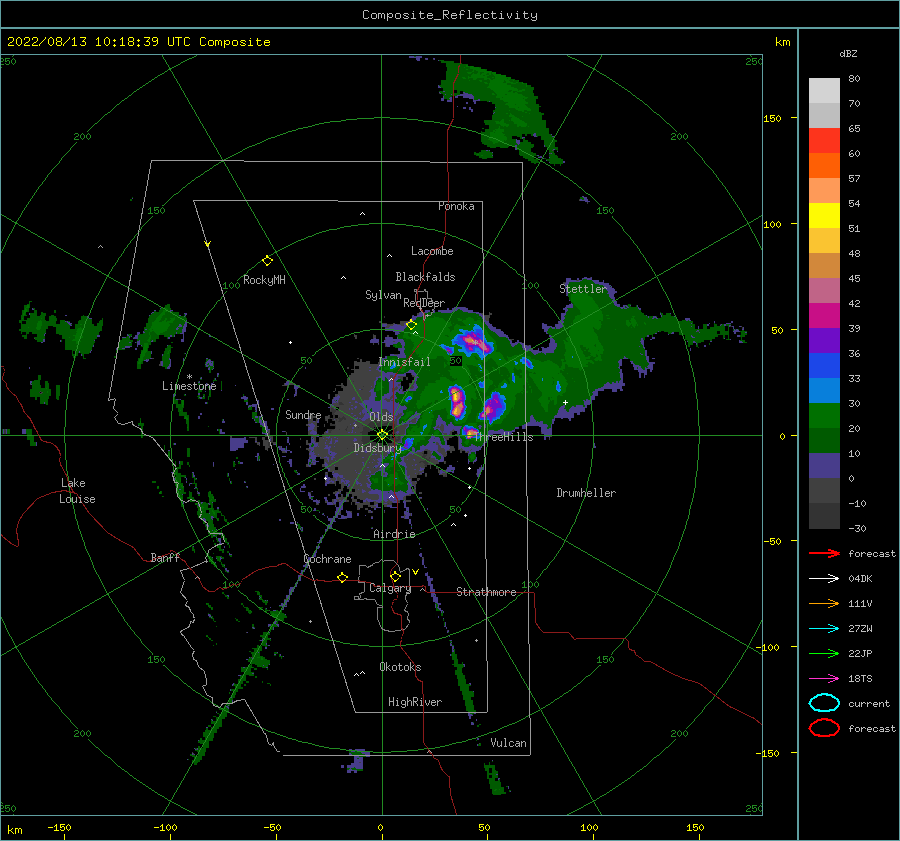Select the Sundre town label

pyautogui.click(x=303, y=415)
